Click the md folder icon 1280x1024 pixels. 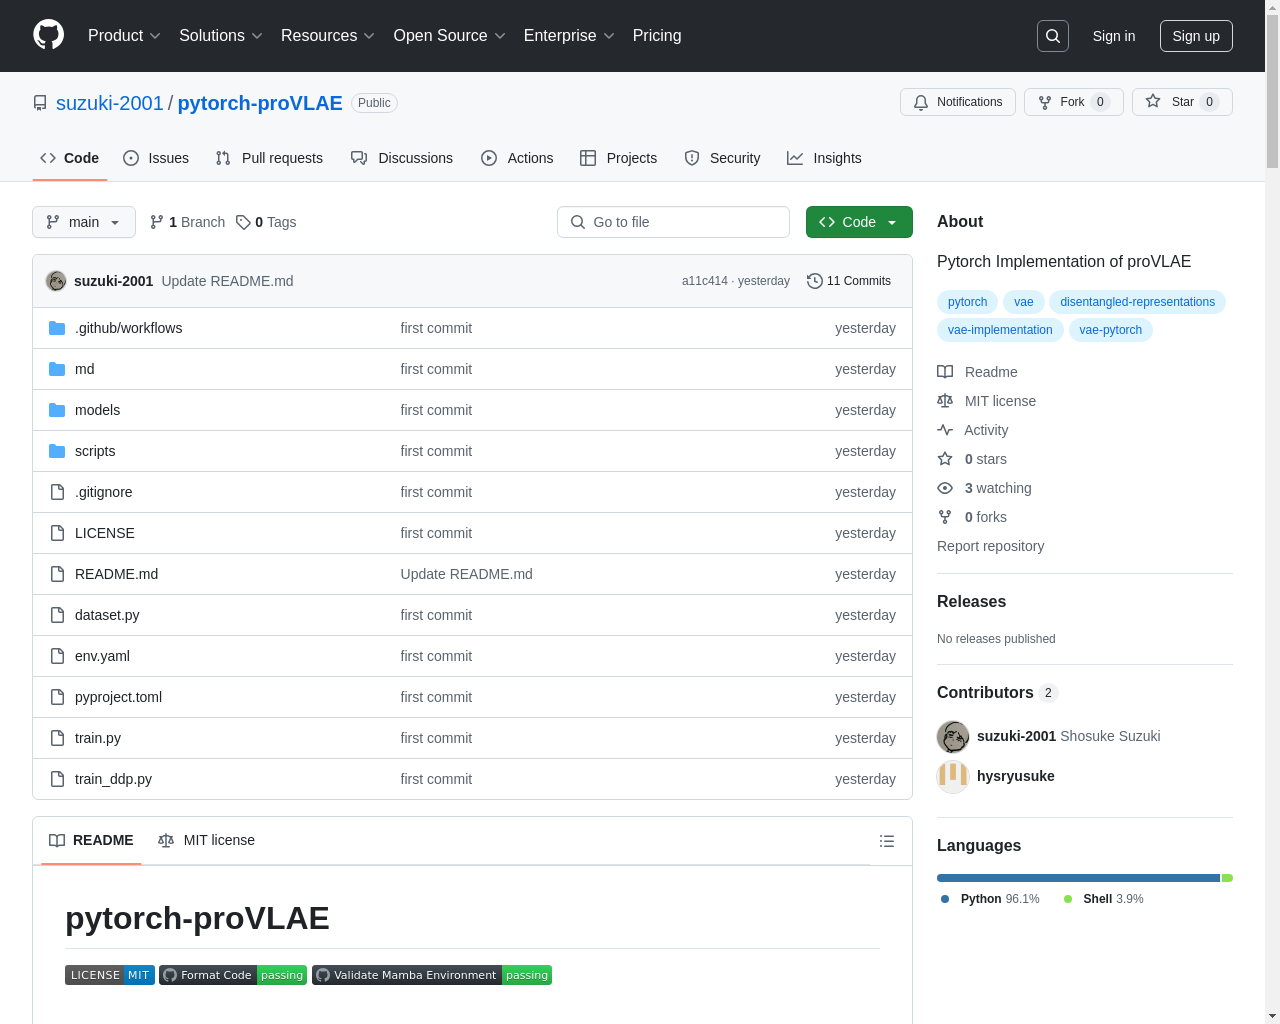point(57,369)
